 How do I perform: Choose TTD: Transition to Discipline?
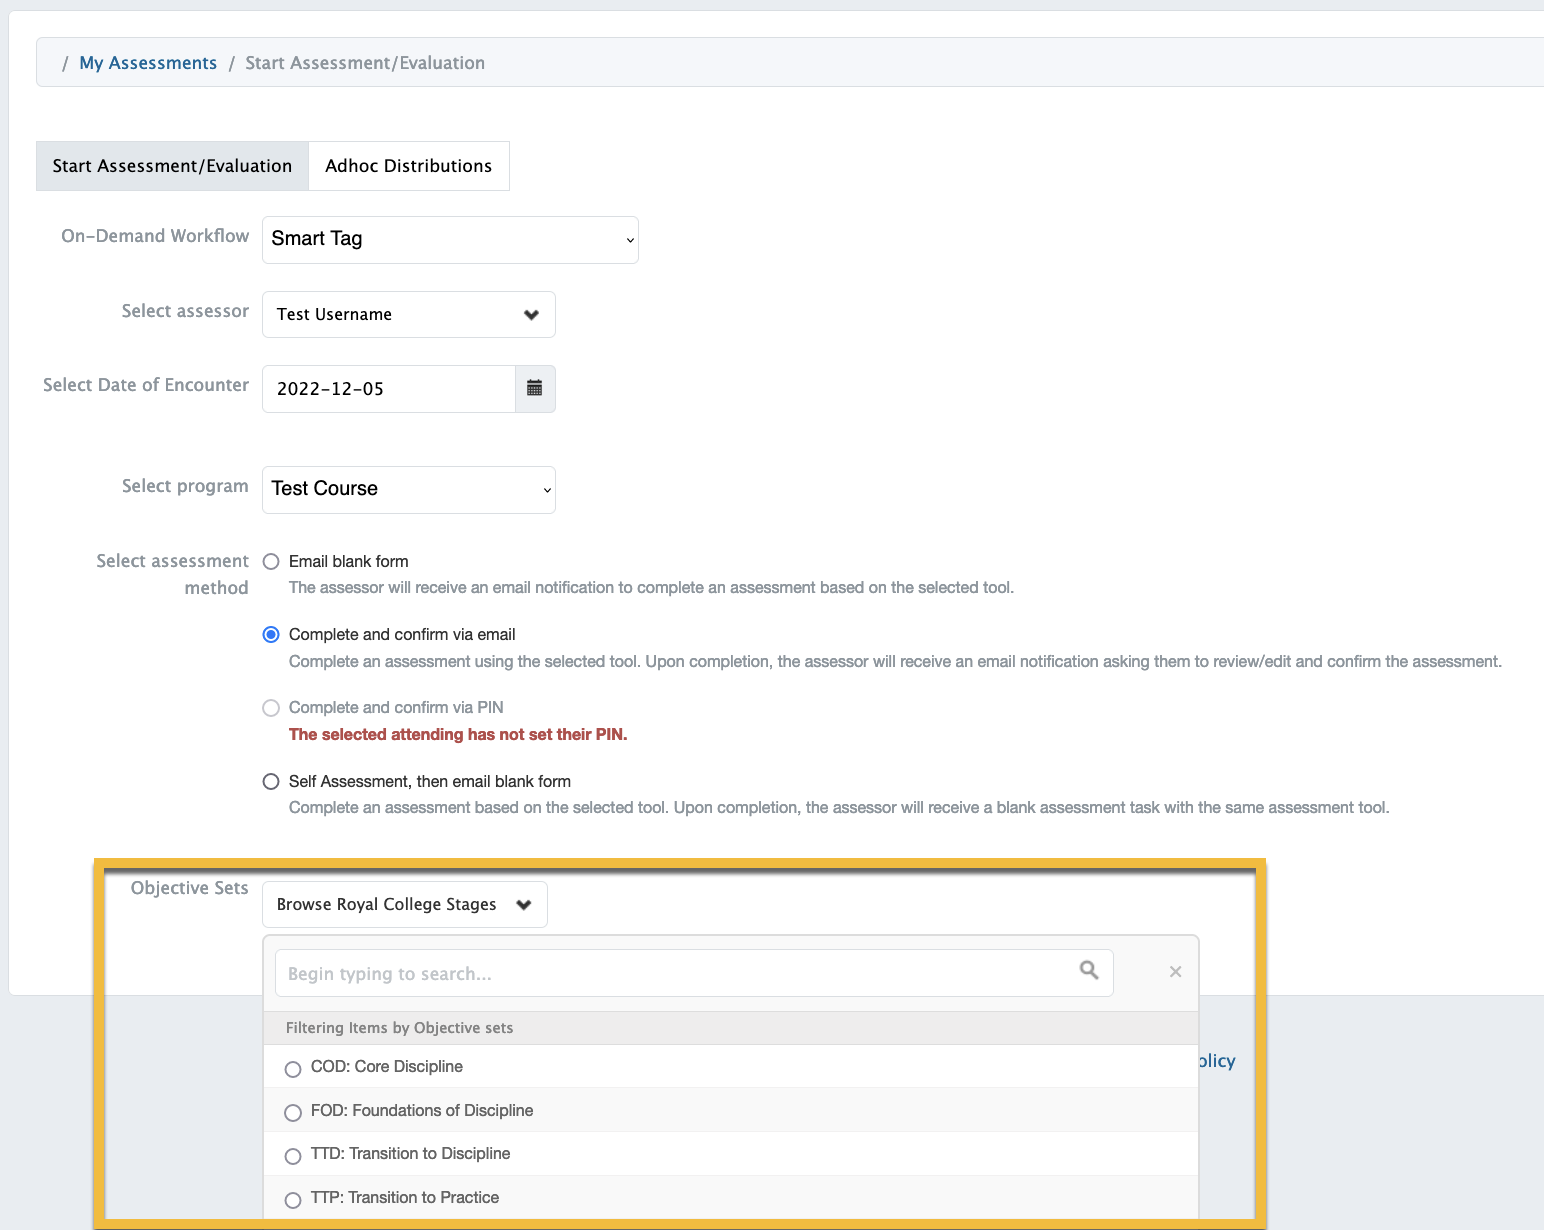293,1156
